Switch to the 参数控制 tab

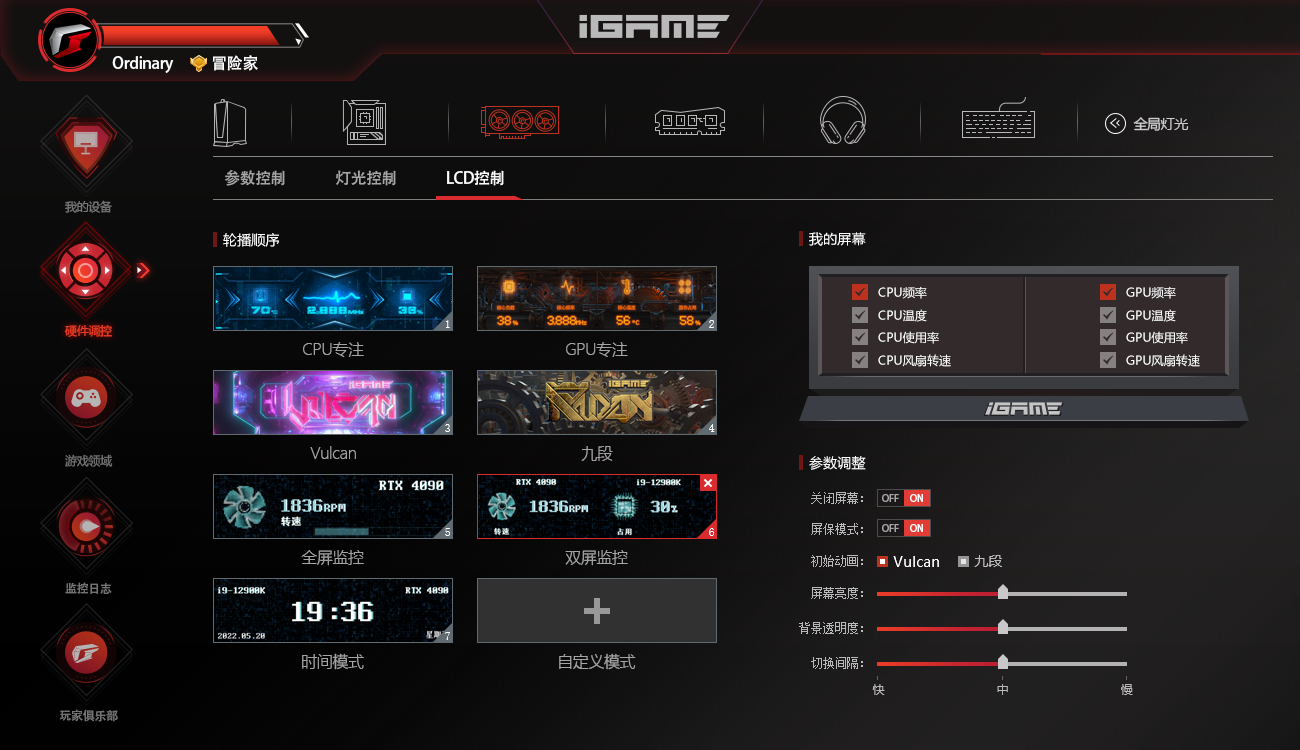tap(255, 178)
